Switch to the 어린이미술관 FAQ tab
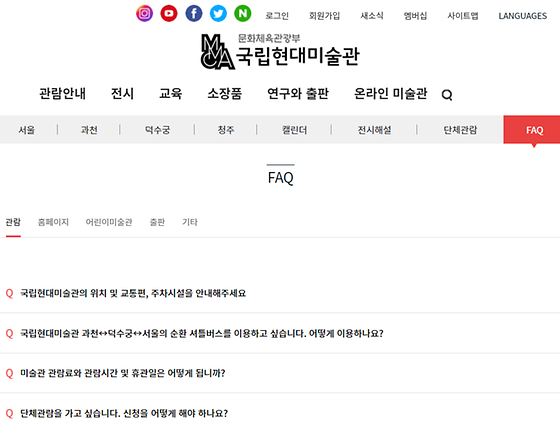 pos(109,222)
